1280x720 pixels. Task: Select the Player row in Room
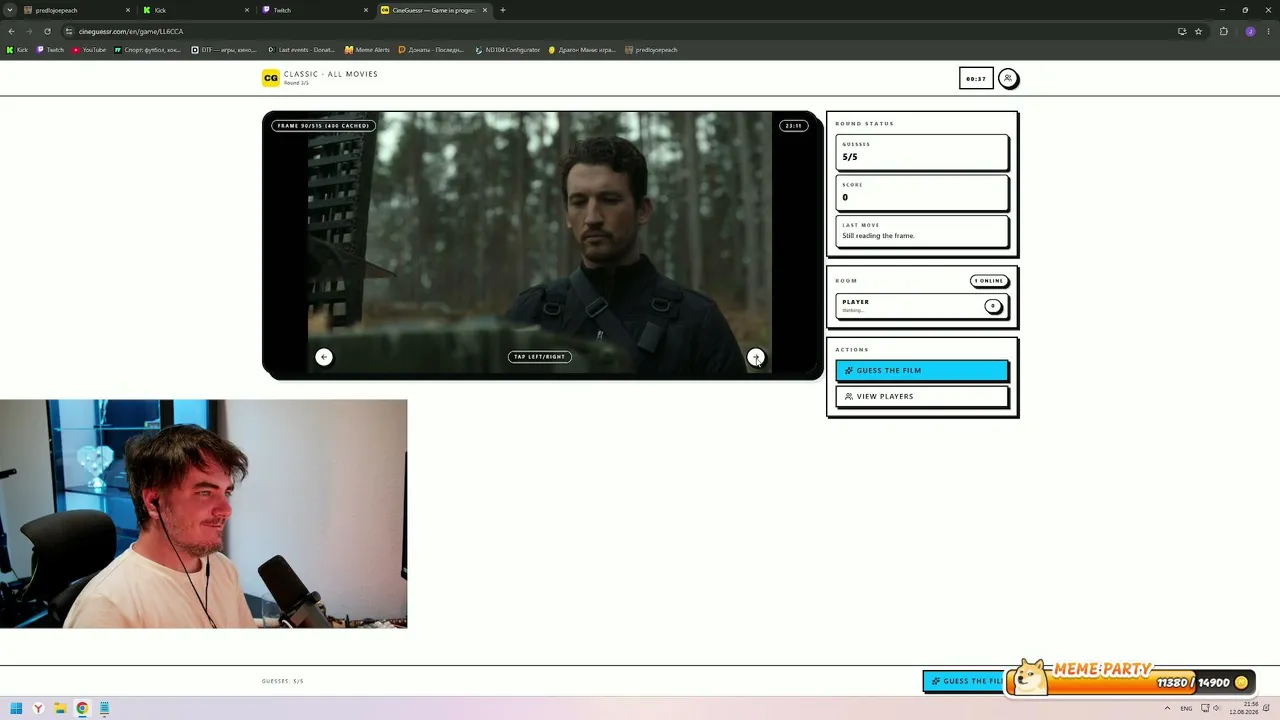point(922,306)
